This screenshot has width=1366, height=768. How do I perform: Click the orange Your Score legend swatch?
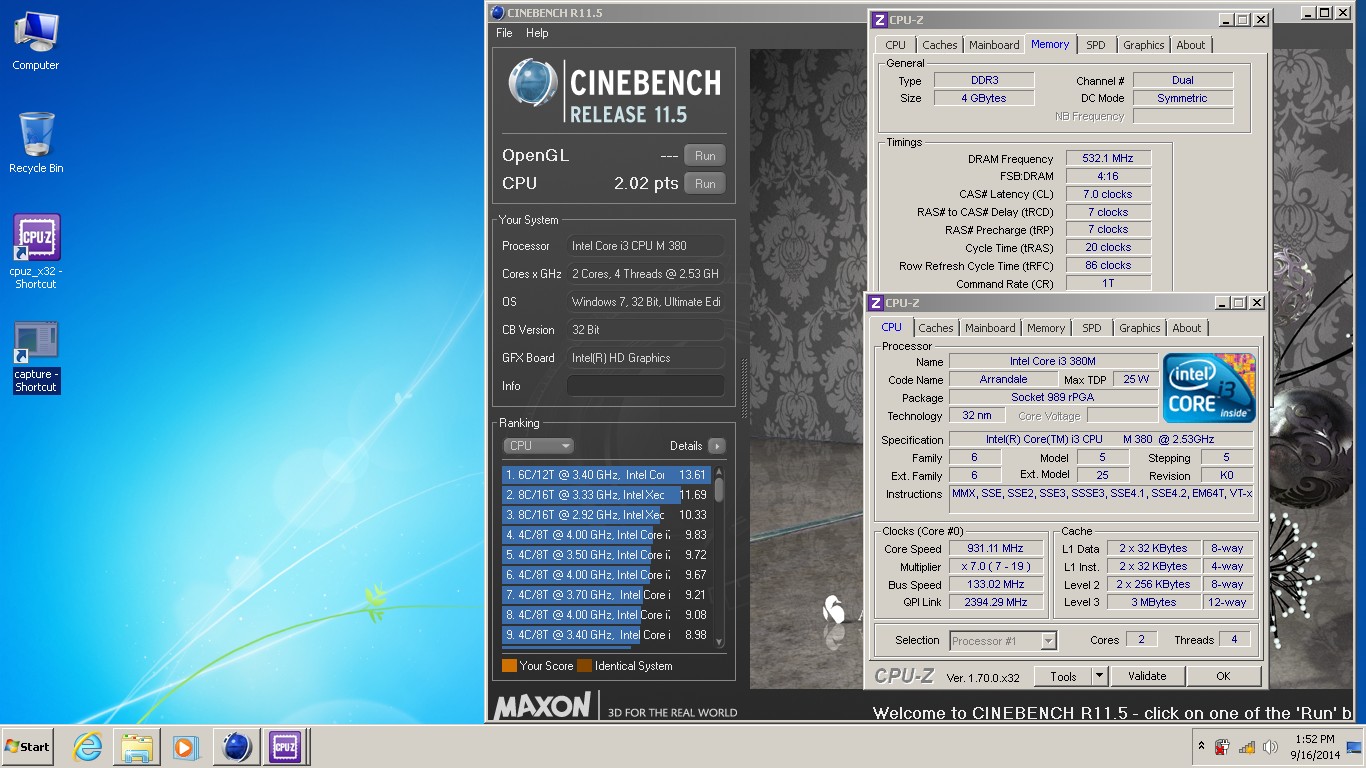pos(509,666)
